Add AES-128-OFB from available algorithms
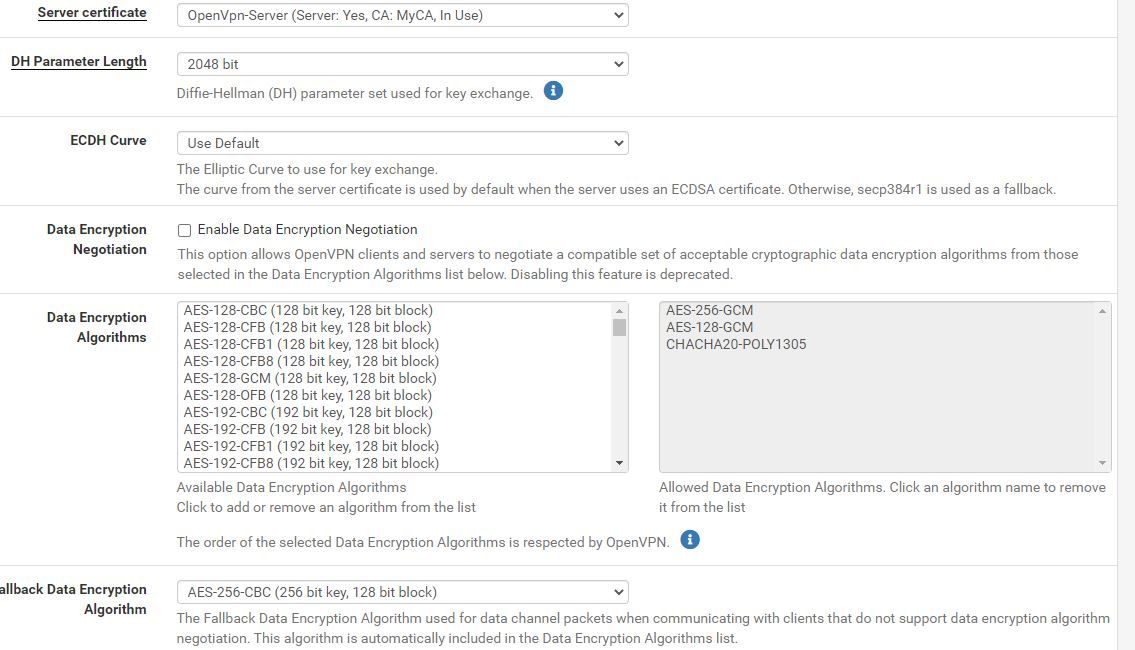 point(308,395)
